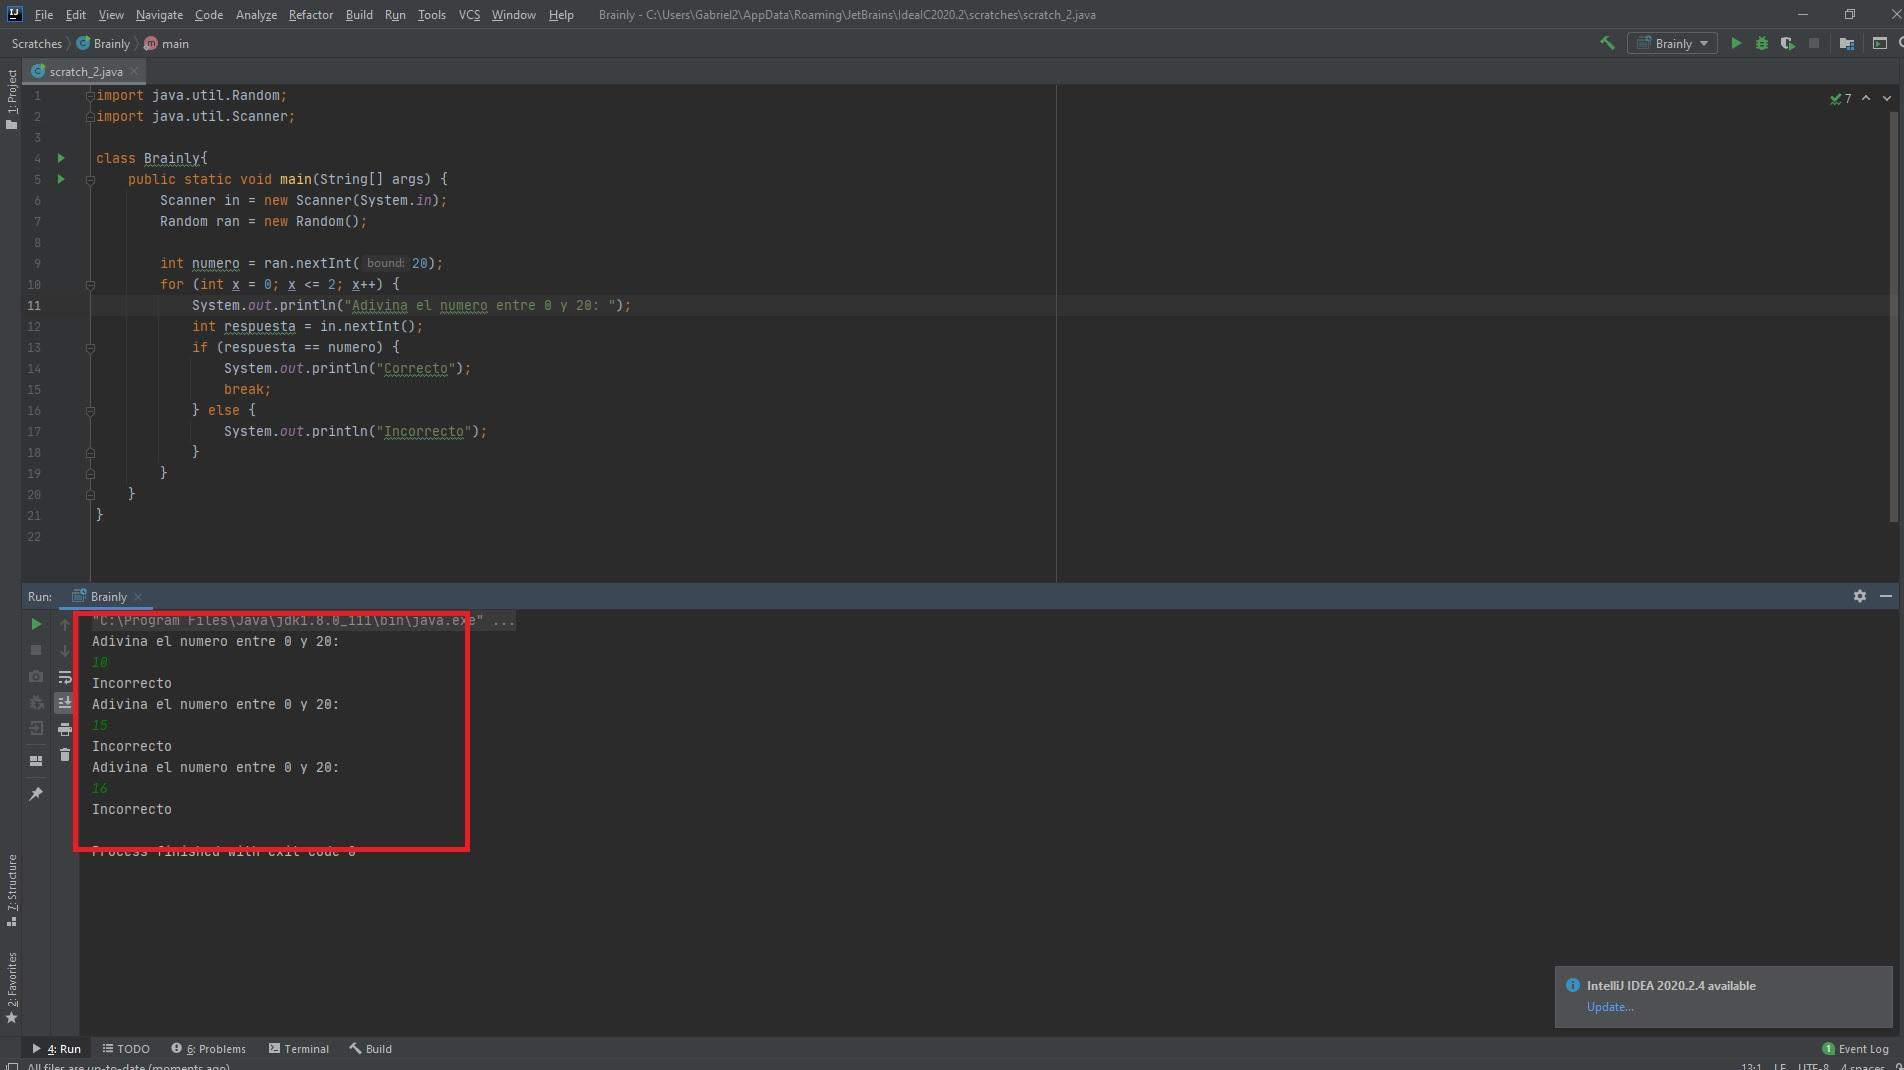Open the Refactor menu
The image size is (1904, 1070).
(310, 15)
